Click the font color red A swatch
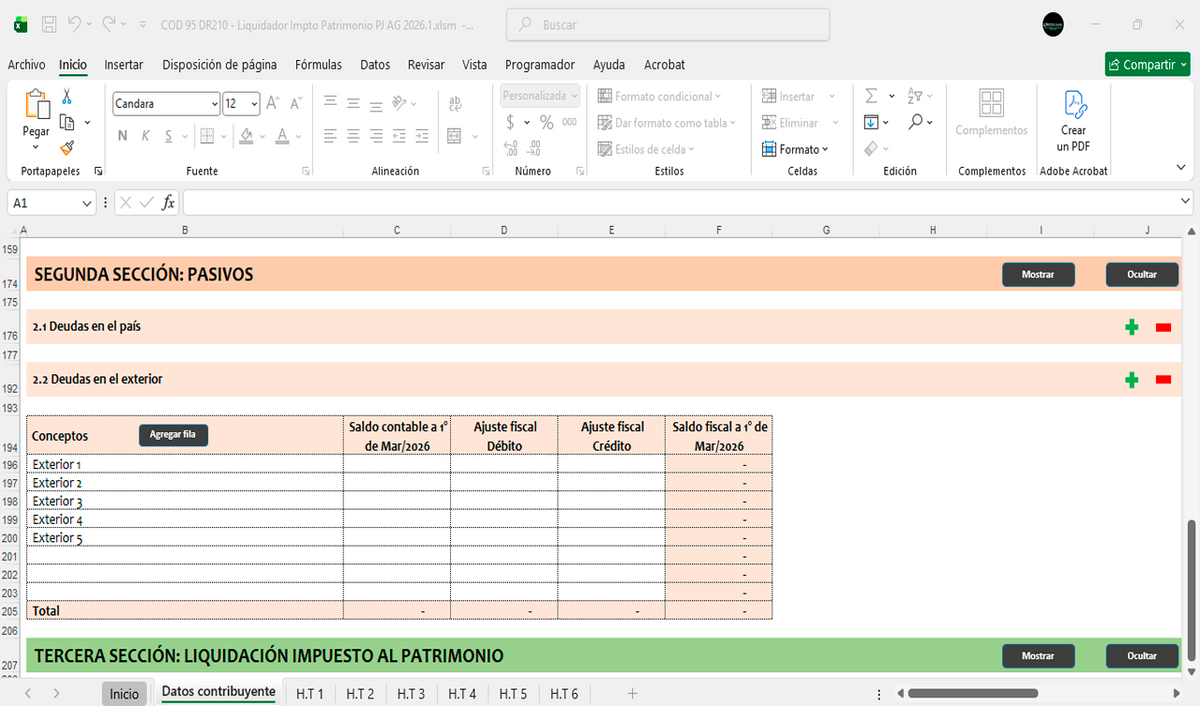Image resolution: width=1200 pixels, height=706 pixels. 282,136
